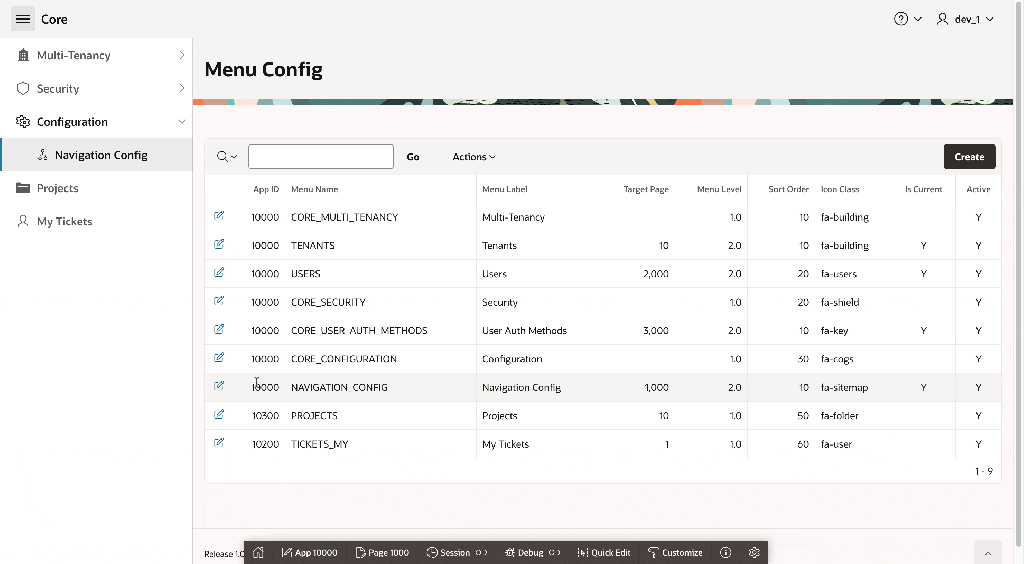Click edit icon for CORE_MULTI_TENANCY row
This screenshot has height=564, width=1024.
tap(219, 216)
